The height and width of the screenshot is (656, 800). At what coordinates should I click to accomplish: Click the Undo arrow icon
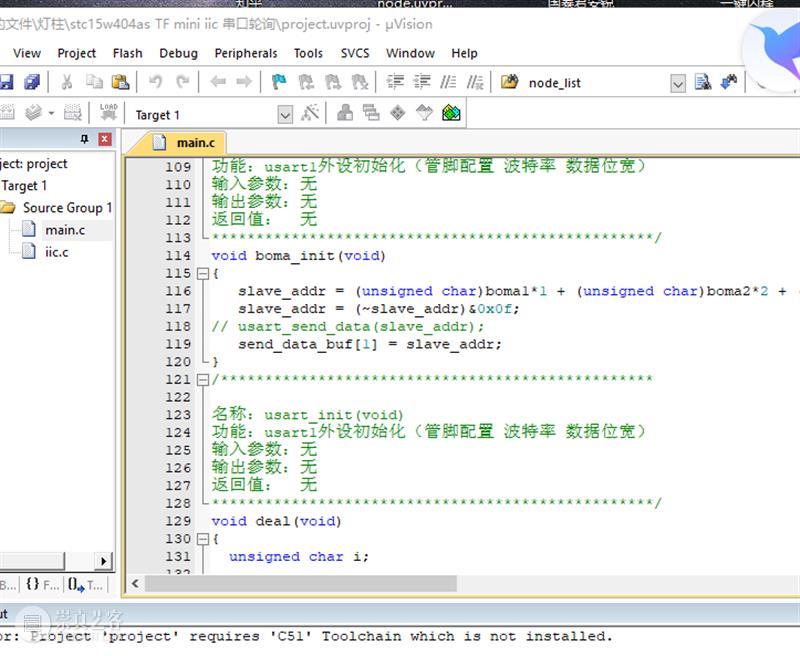coord(156,82)
